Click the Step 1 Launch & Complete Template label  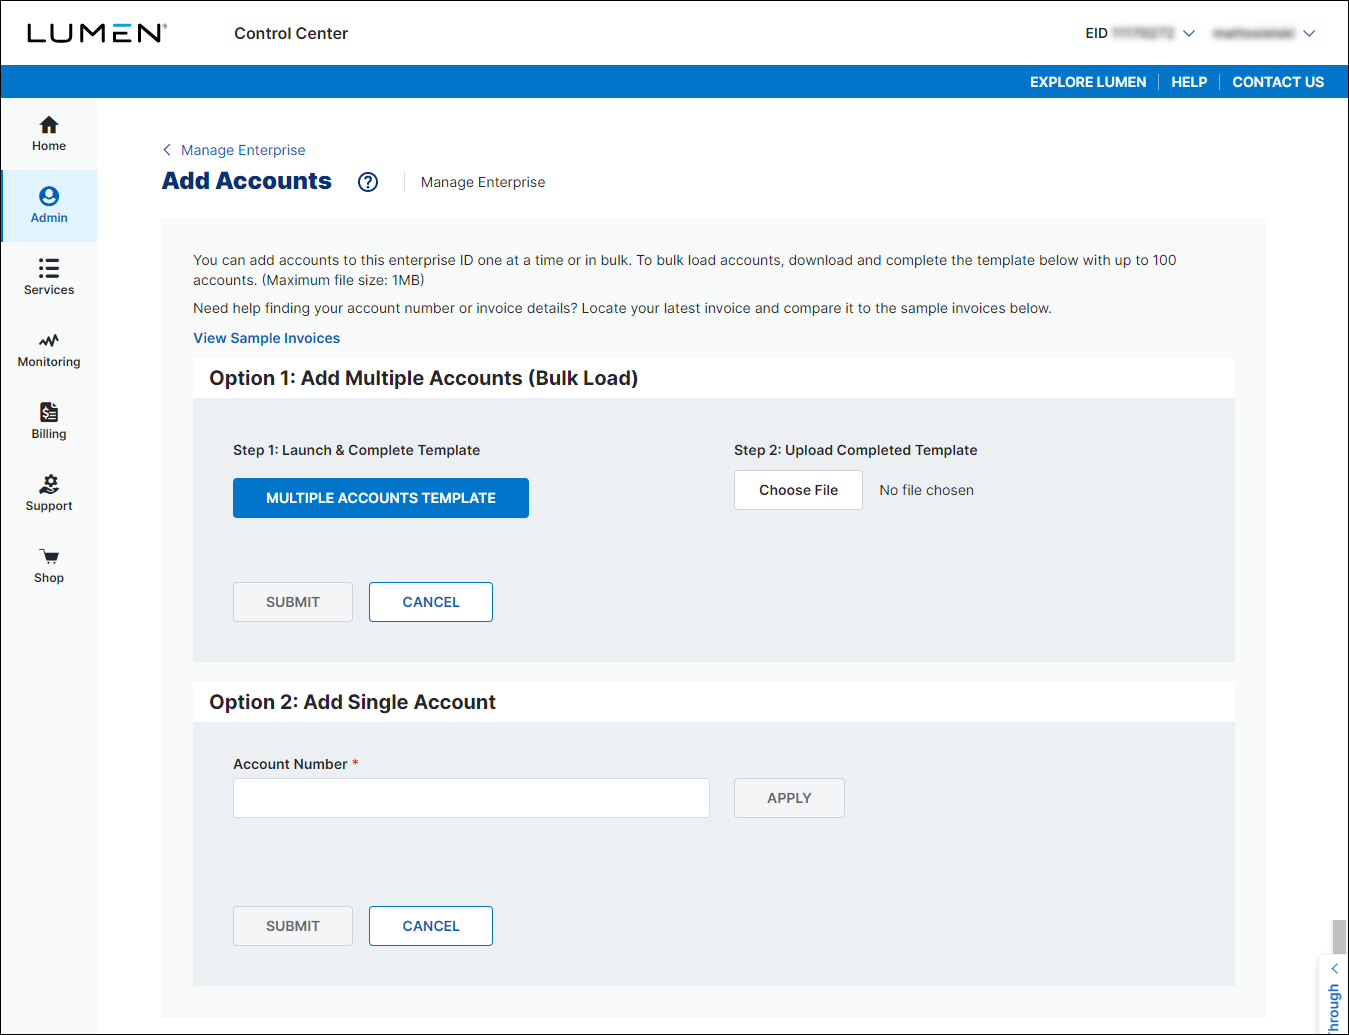pyautogui.click(x=356, y=450)
